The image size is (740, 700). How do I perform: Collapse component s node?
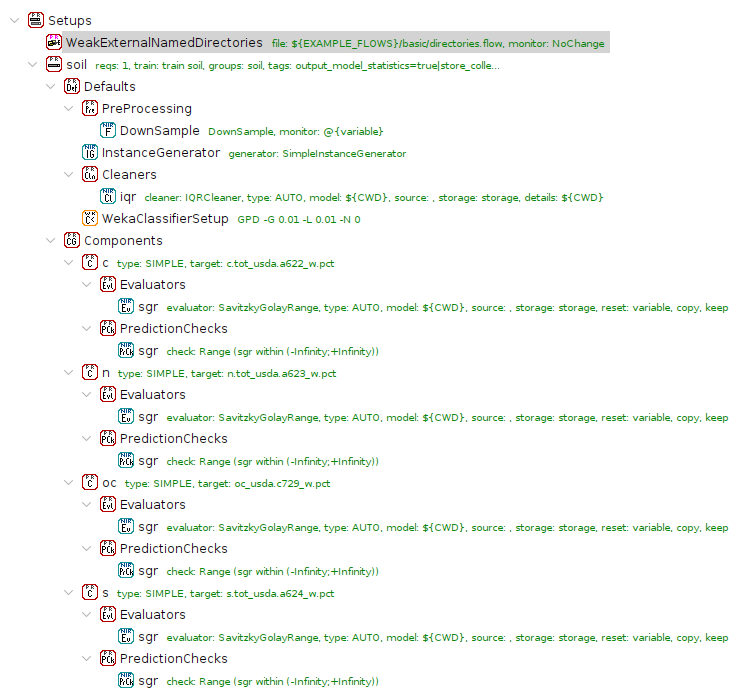click(68, 592)
